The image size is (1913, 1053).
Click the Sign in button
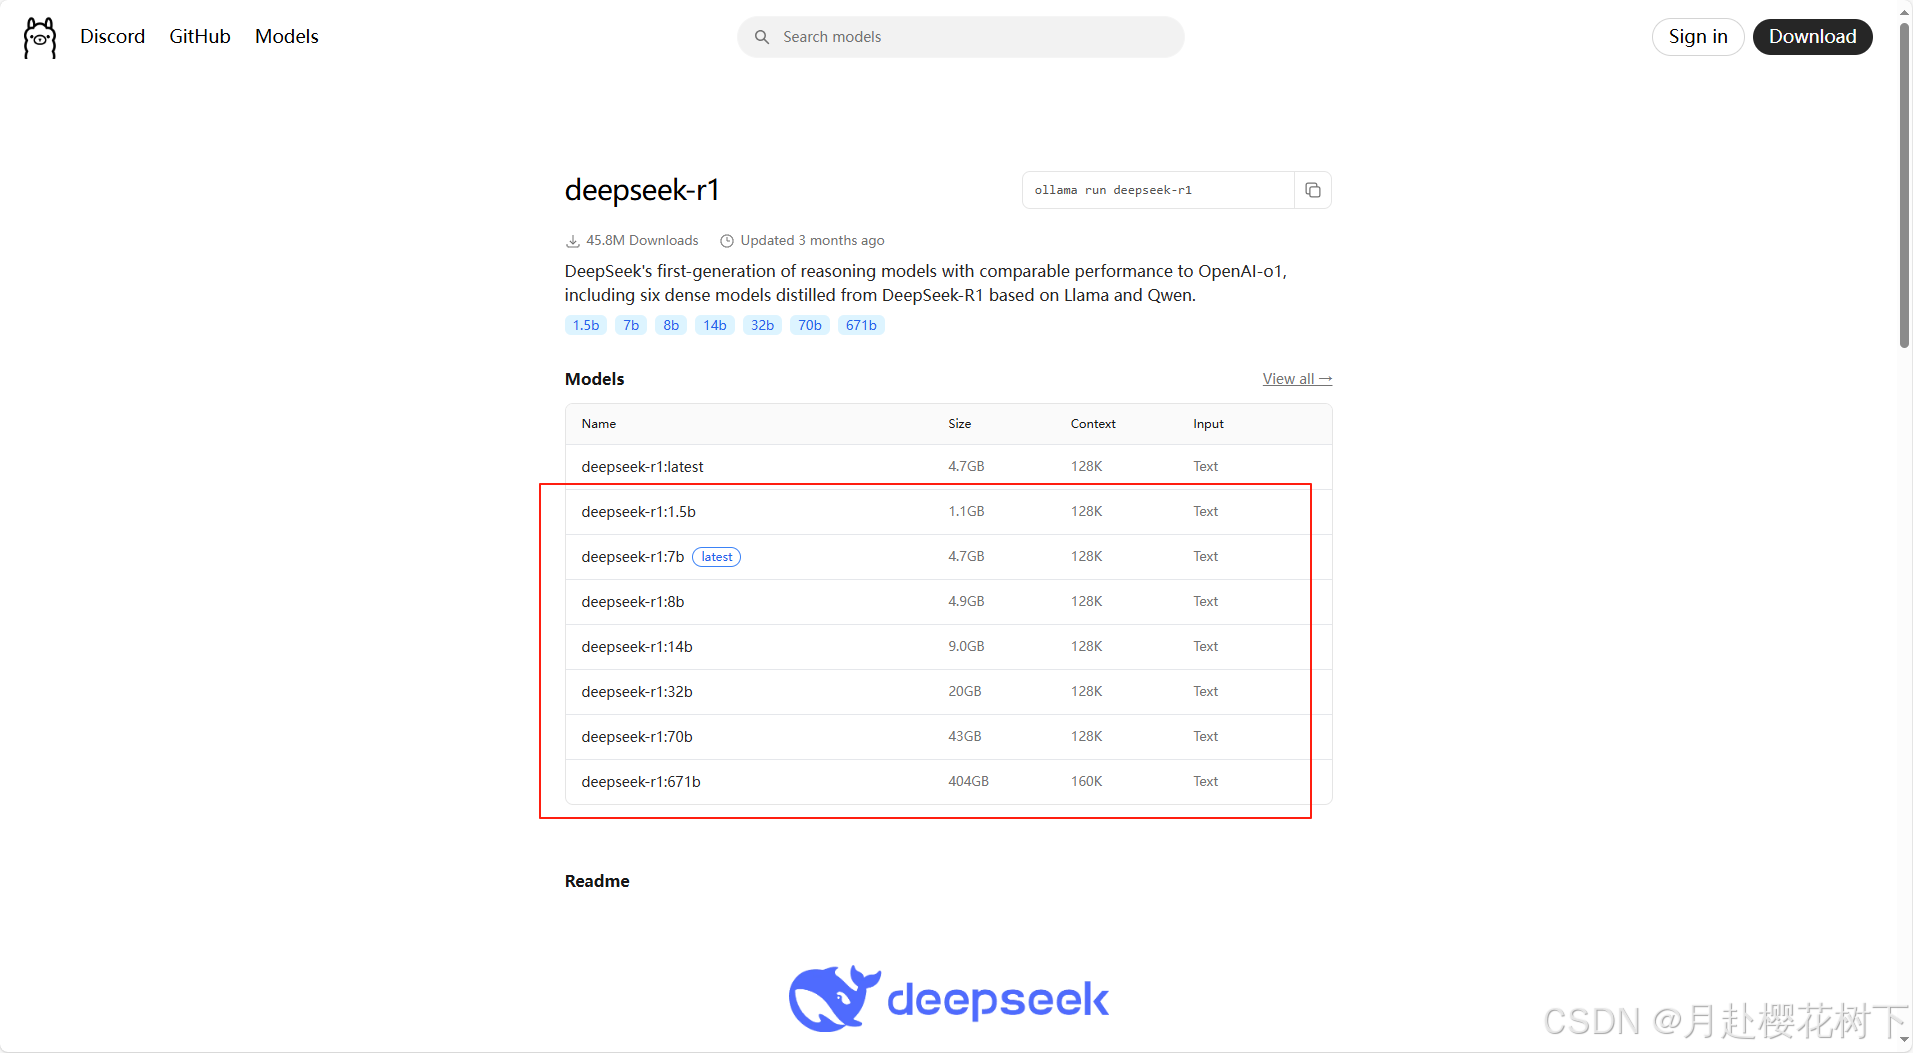pyautogui.click(x=1698, y=37)
